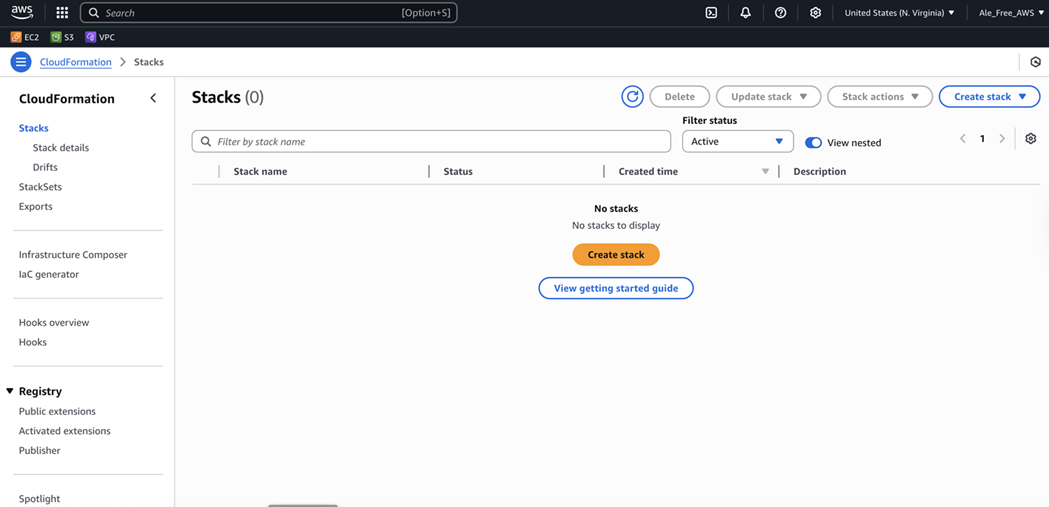Open Stack details in the sidebar
1049x507 pixels.
(61, 147)
